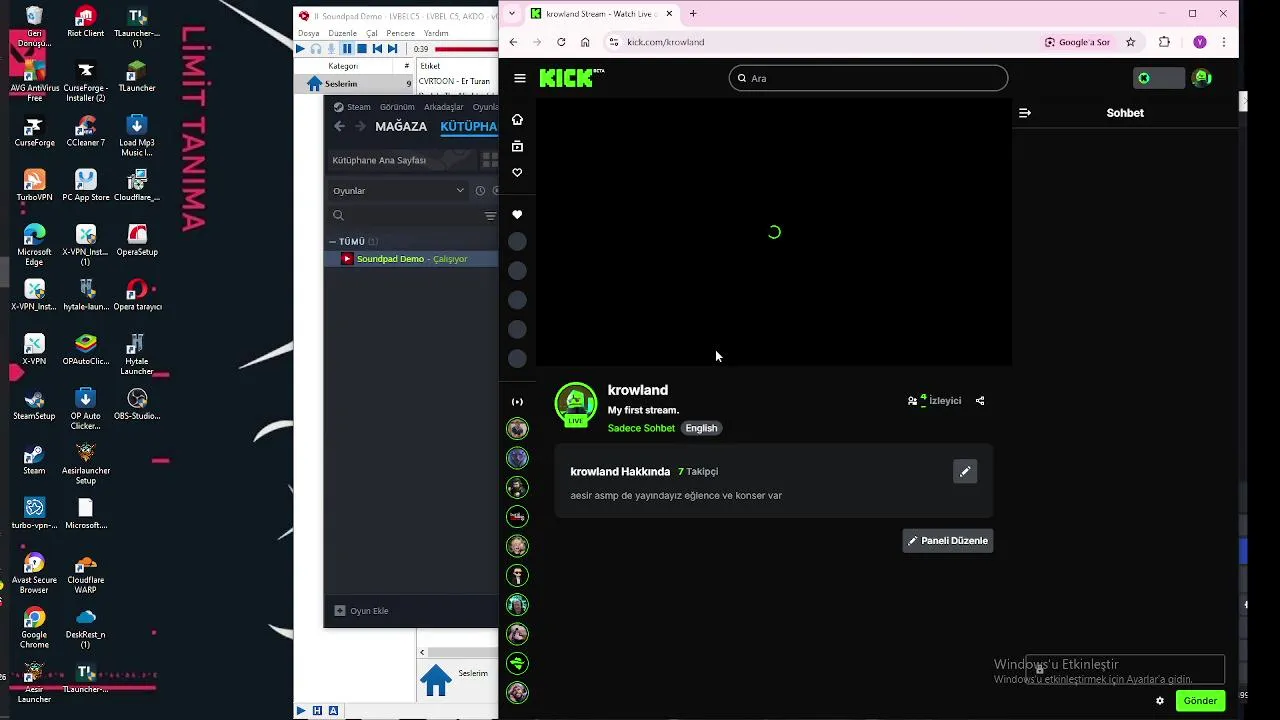Reload the kick.com page

coord(561,42)
